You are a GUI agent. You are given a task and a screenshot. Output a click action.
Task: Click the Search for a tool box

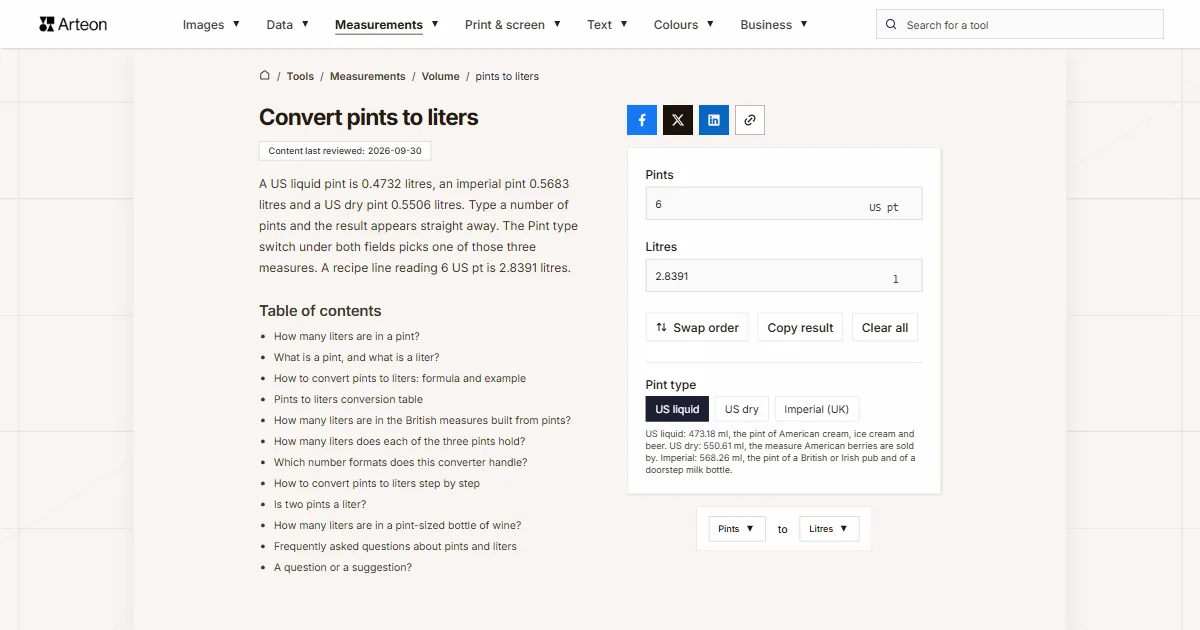pos(1020,25)
